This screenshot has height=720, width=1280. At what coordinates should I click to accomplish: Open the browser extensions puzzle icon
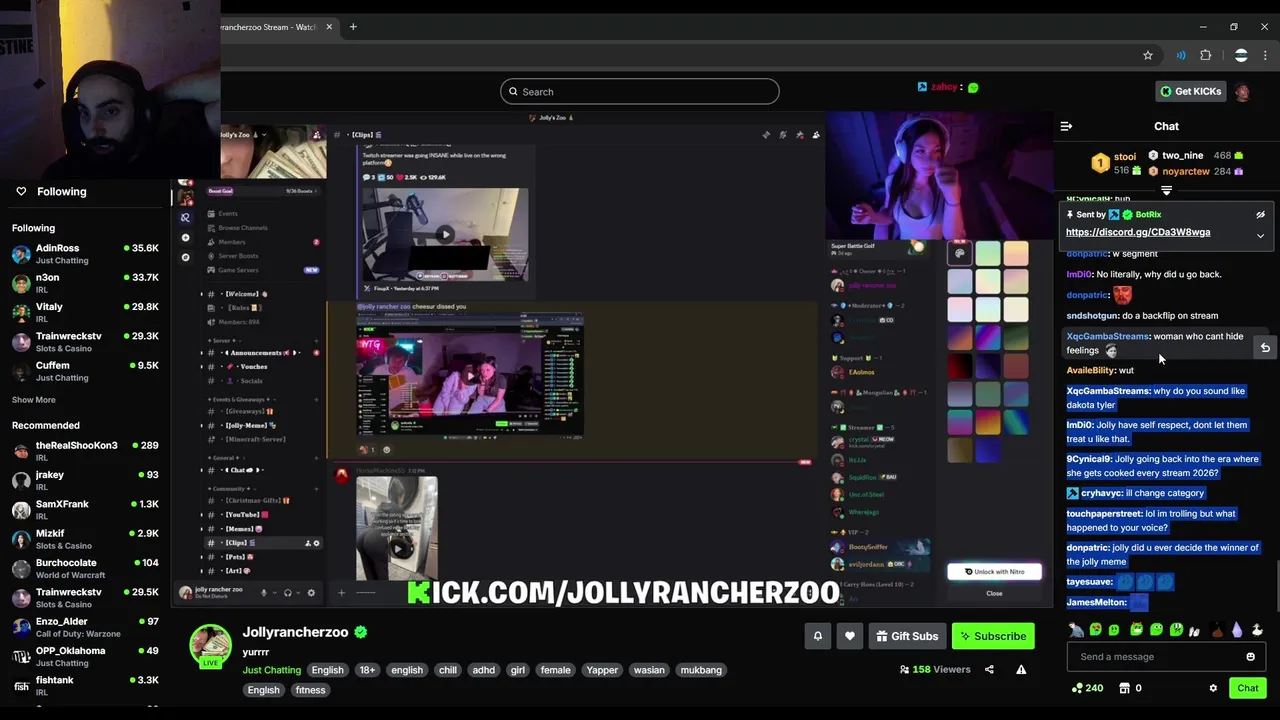1205,55
